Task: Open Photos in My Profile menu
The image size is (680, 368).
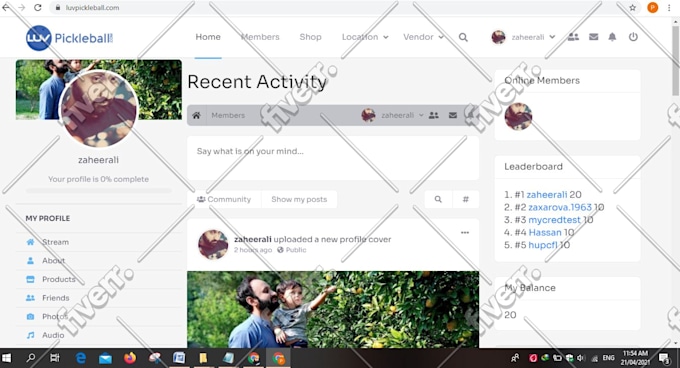Action: pos(55,316)
